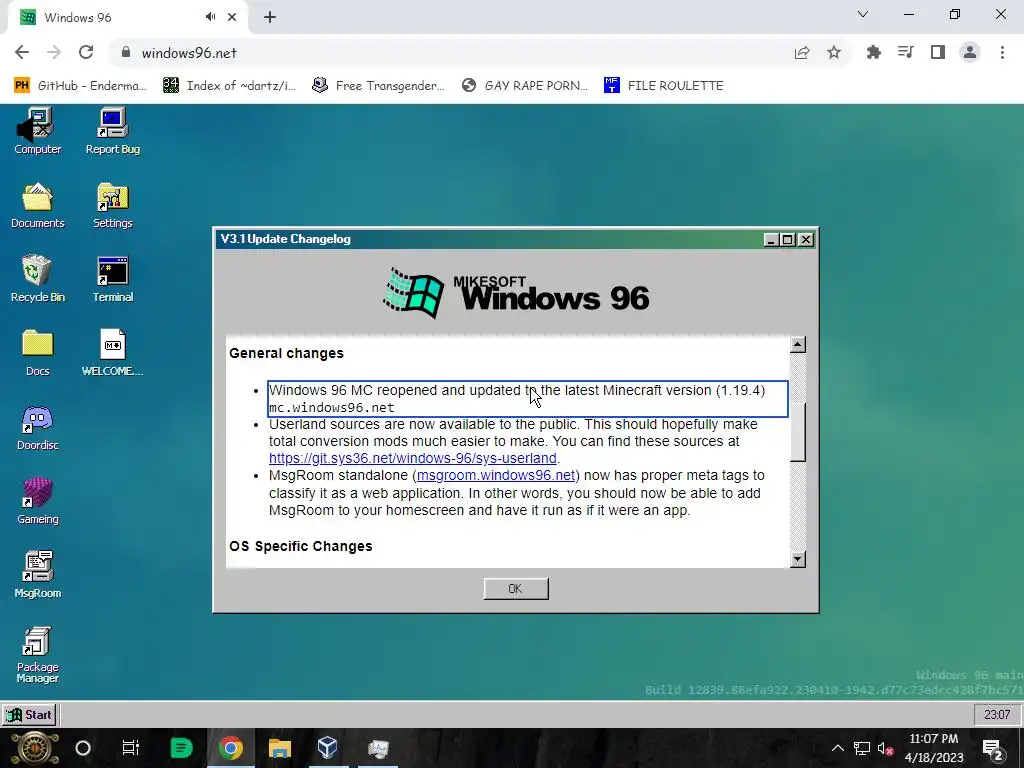Mute the Windows 96 tab audio

tap(210, 17)
